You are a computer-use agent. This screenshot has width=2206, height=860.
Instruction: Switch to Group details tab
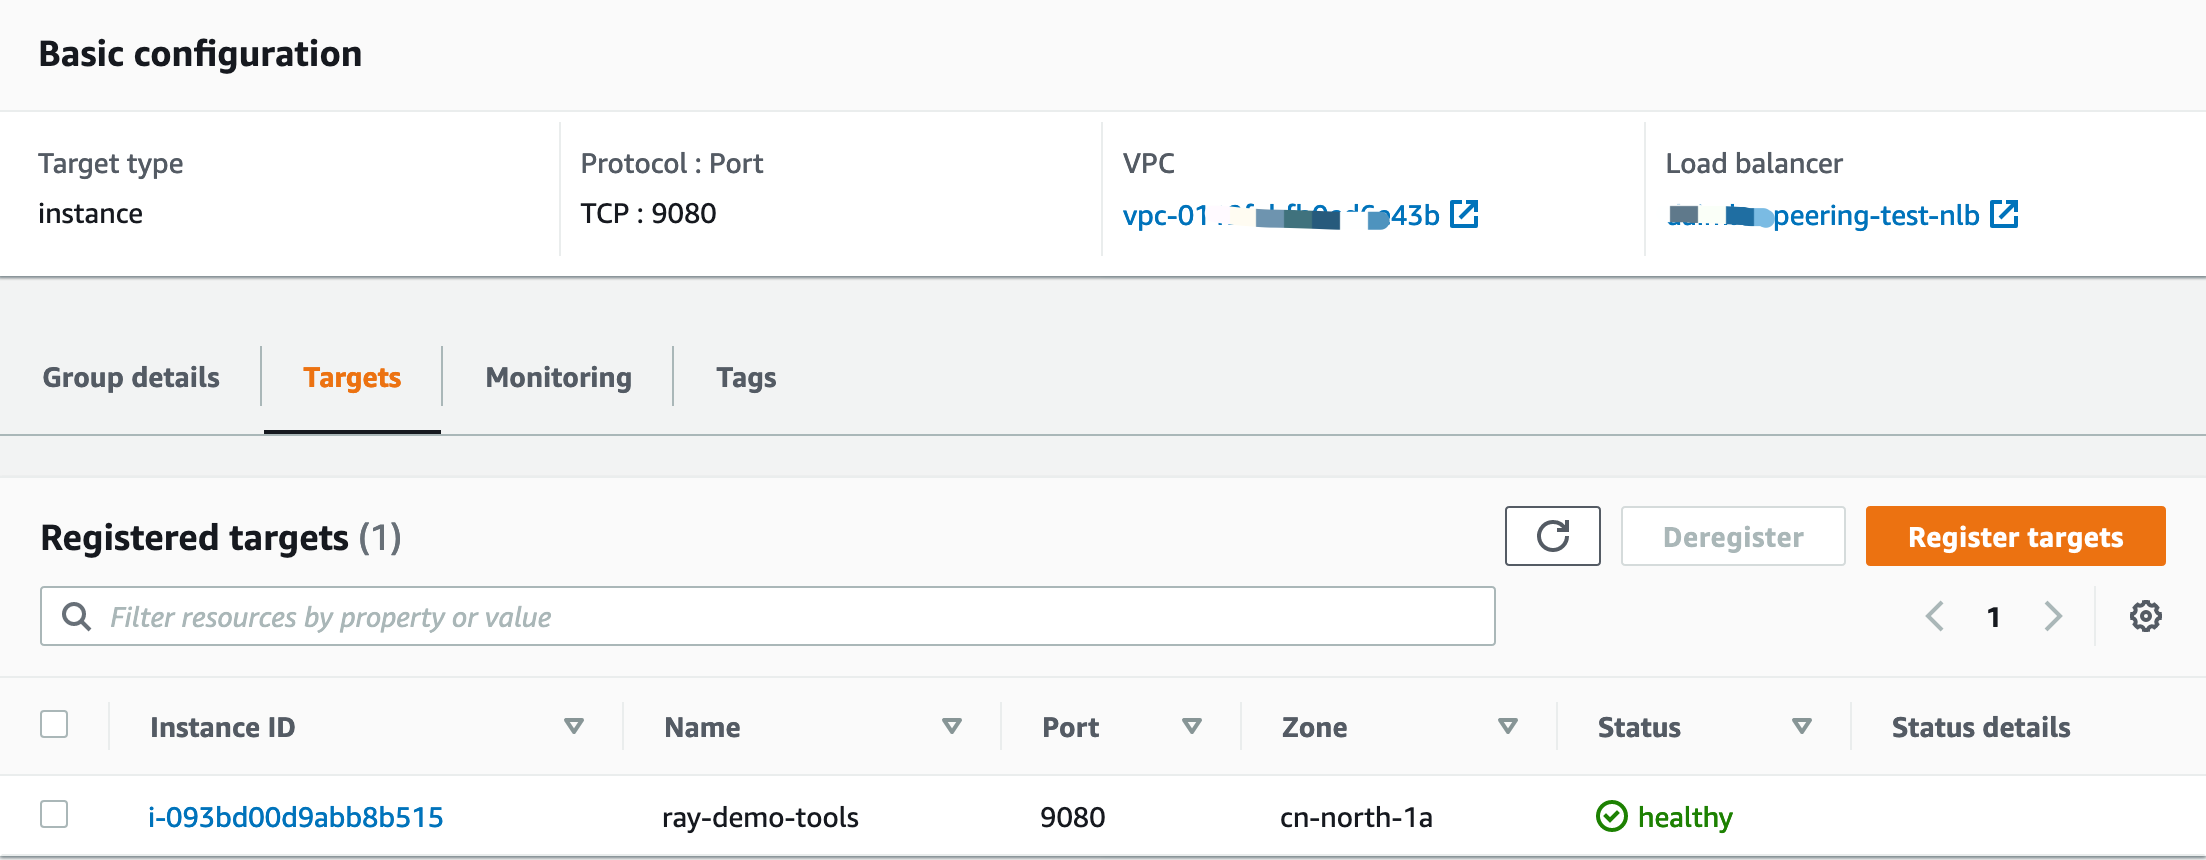[131, 377]
